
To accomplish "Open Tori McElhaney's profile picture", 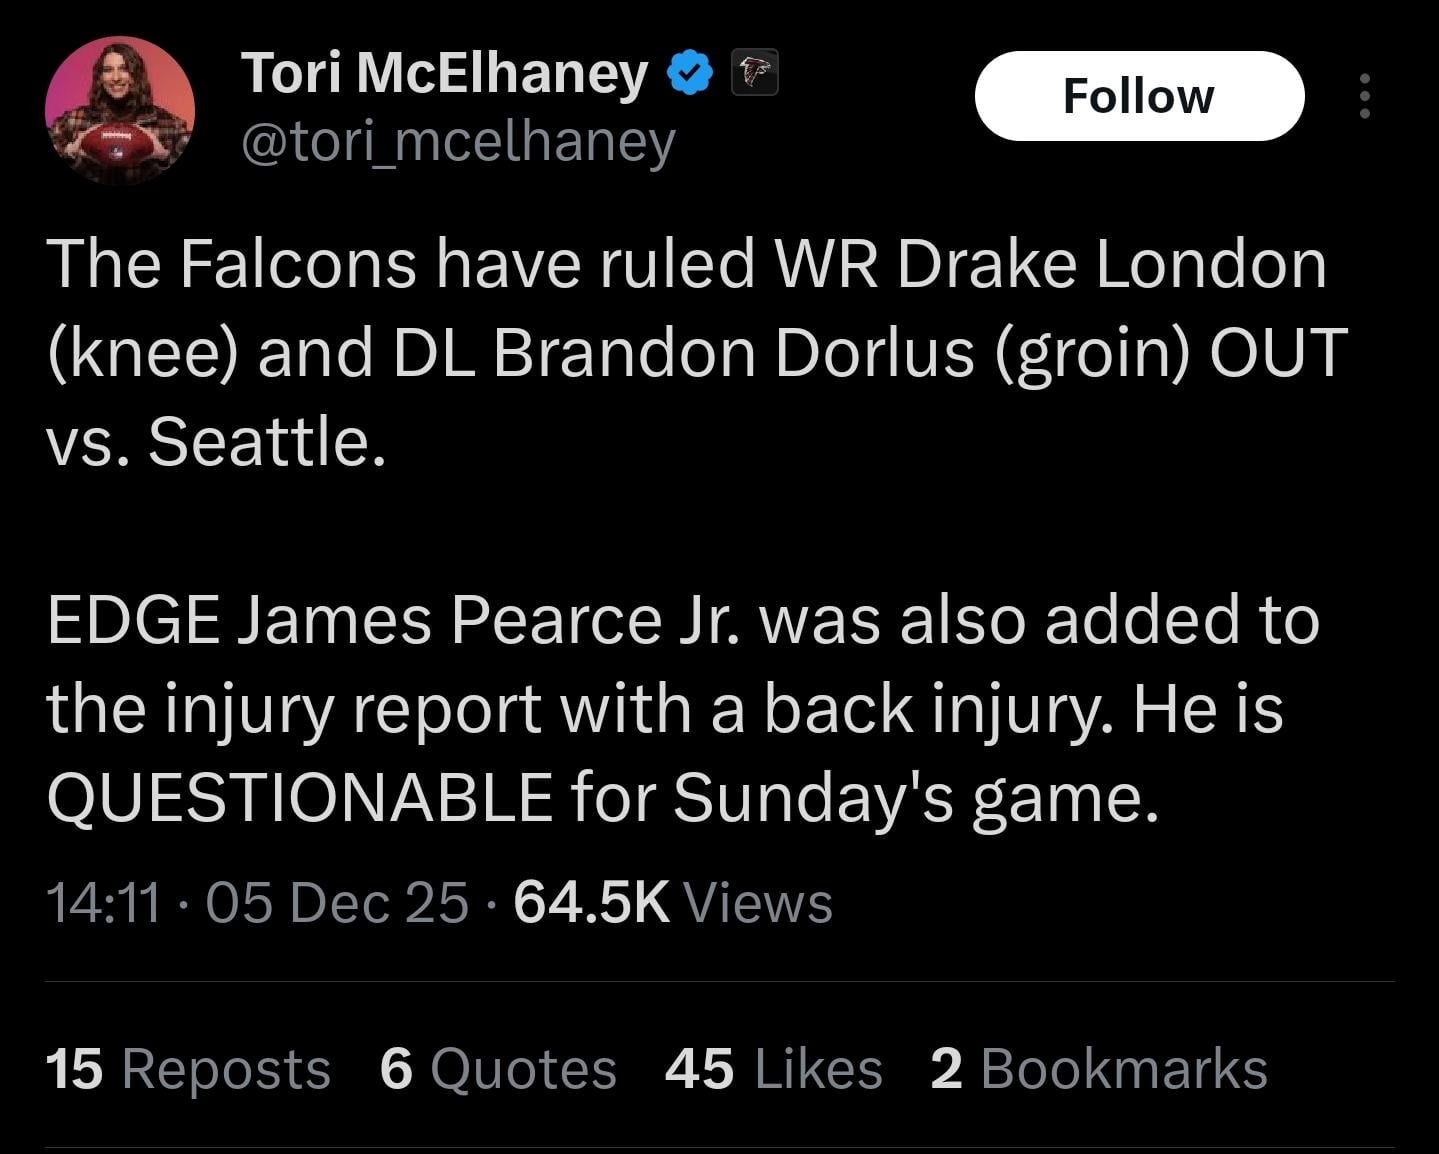I will coord(119,110).
